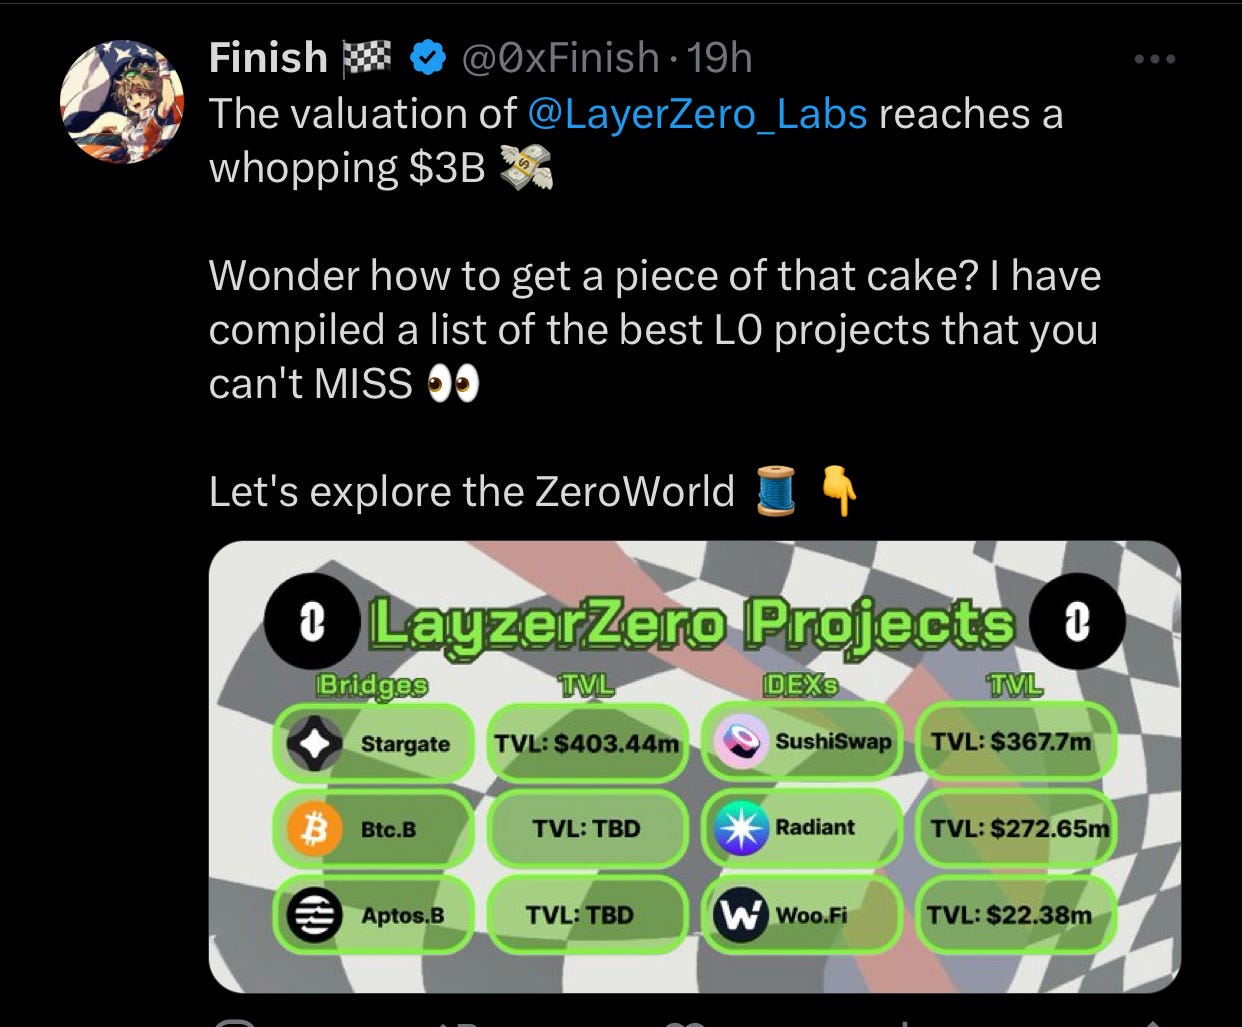Viewport: 1242px width, 1027px height.
Task: Open the three-dot more options menu
Action: click(x=1155, y=60)
